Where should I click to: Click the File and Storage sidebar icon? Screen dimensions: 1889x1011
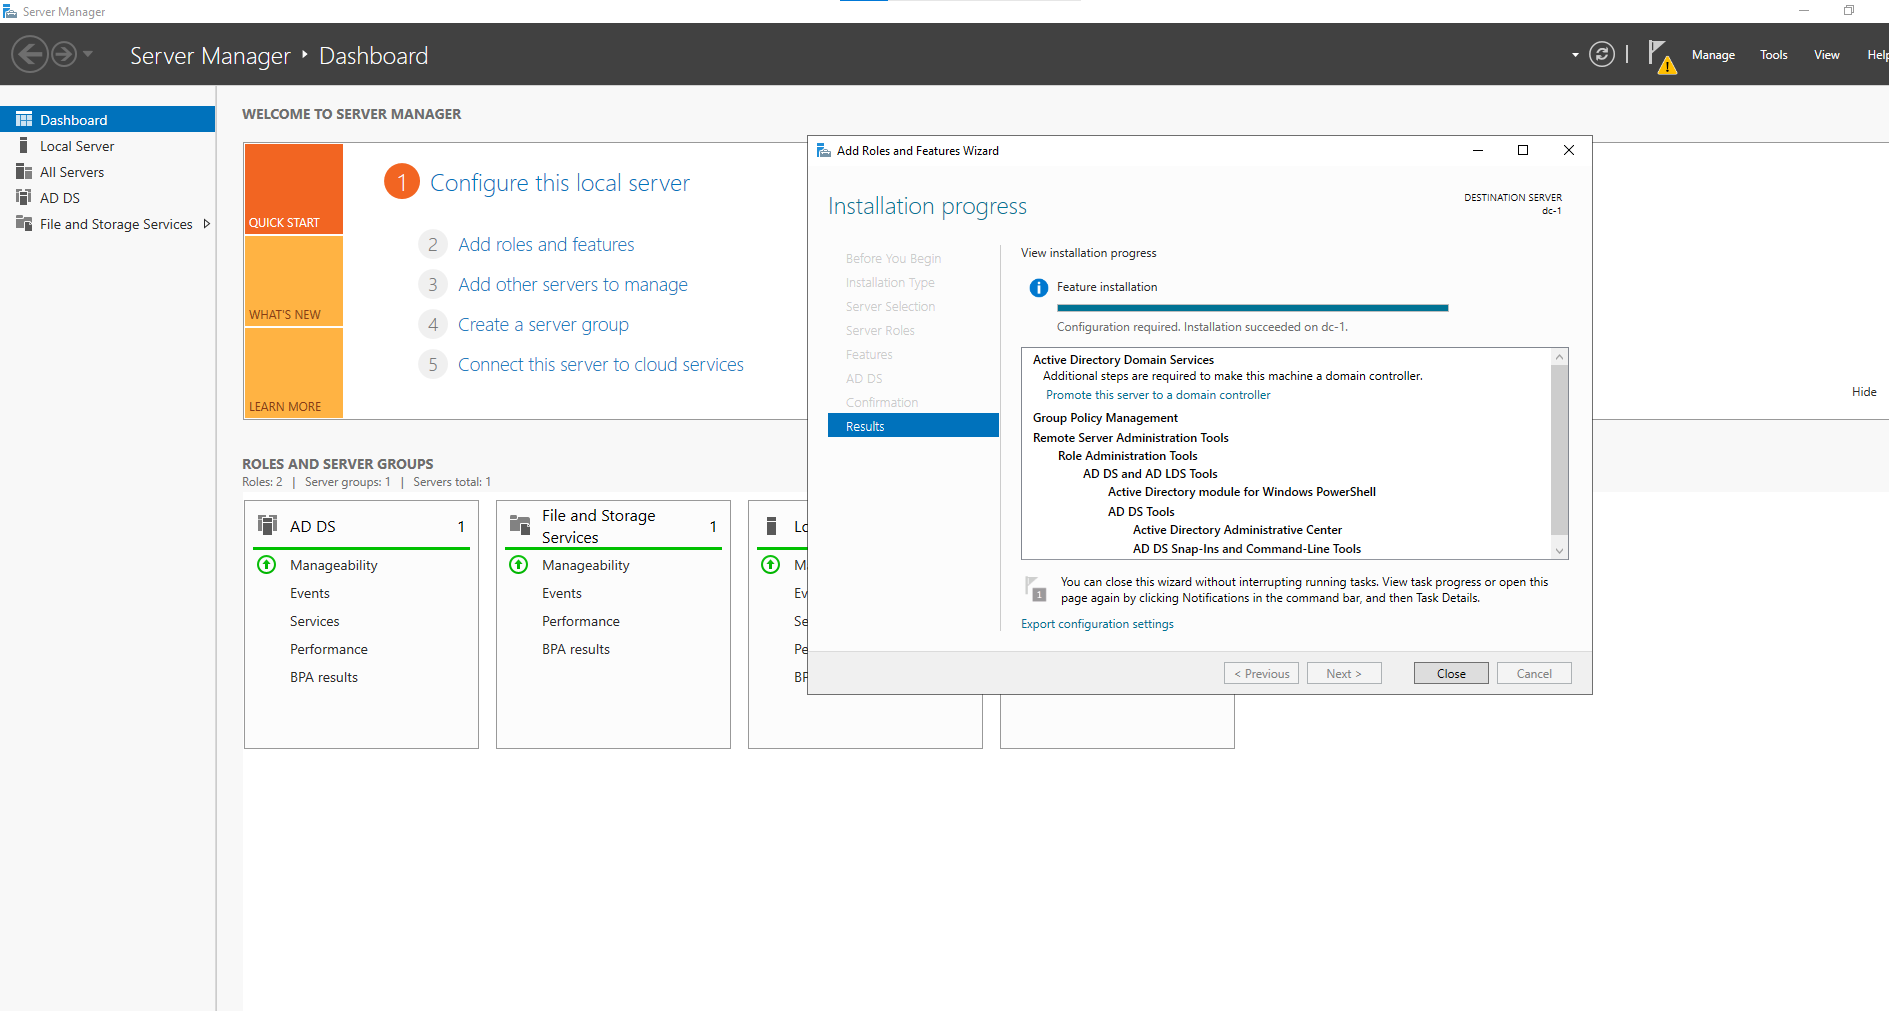click(x=24, y=223)
